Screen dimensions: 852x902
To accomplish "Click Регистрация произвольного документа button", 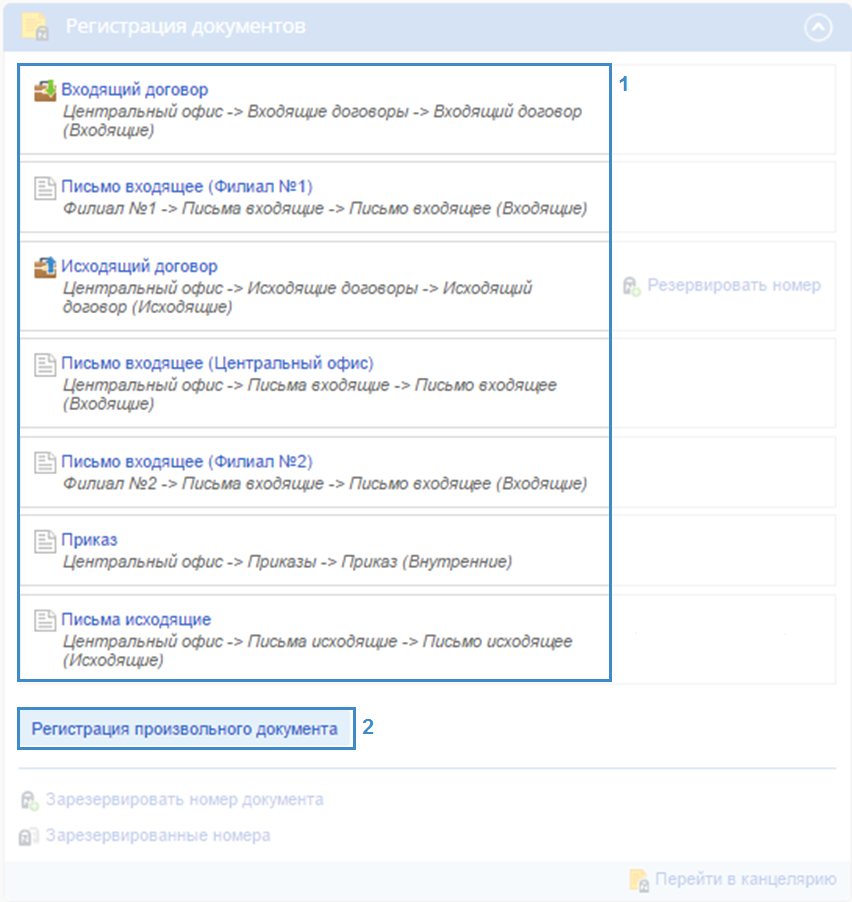I will coord(186,729).
